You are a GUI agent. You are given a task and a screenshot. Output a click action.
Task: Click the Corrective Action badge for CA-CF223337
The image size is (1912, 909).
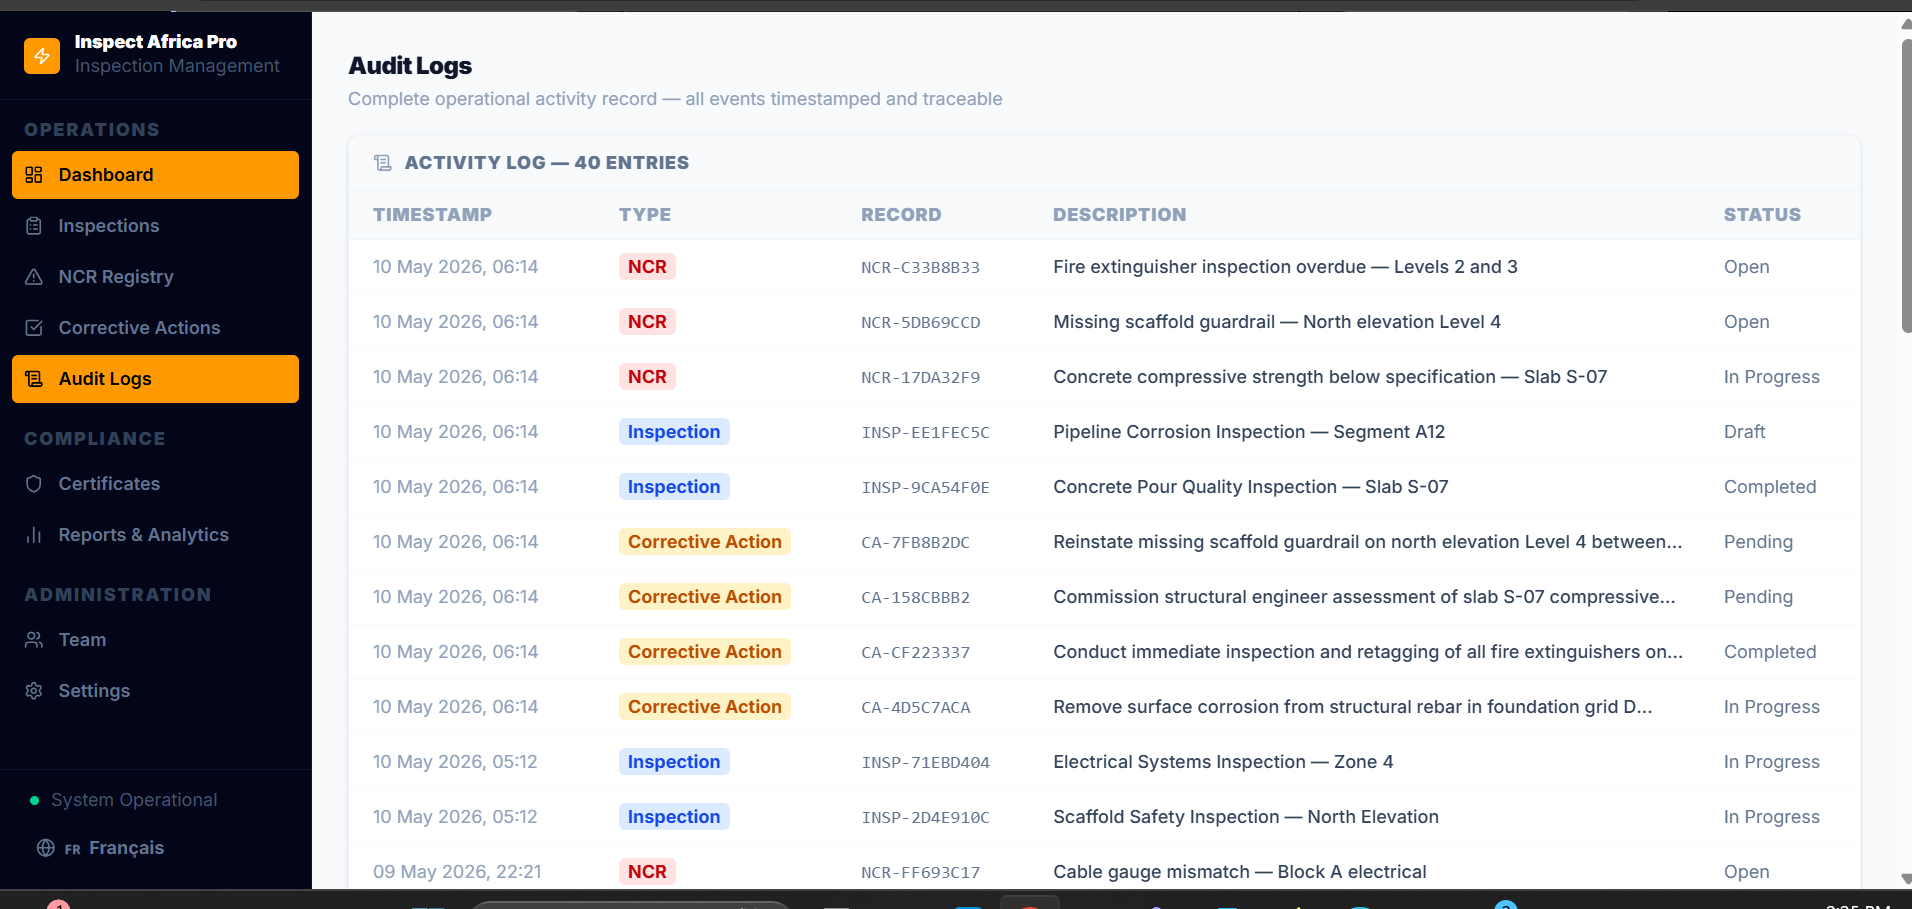tap(705, 652)
